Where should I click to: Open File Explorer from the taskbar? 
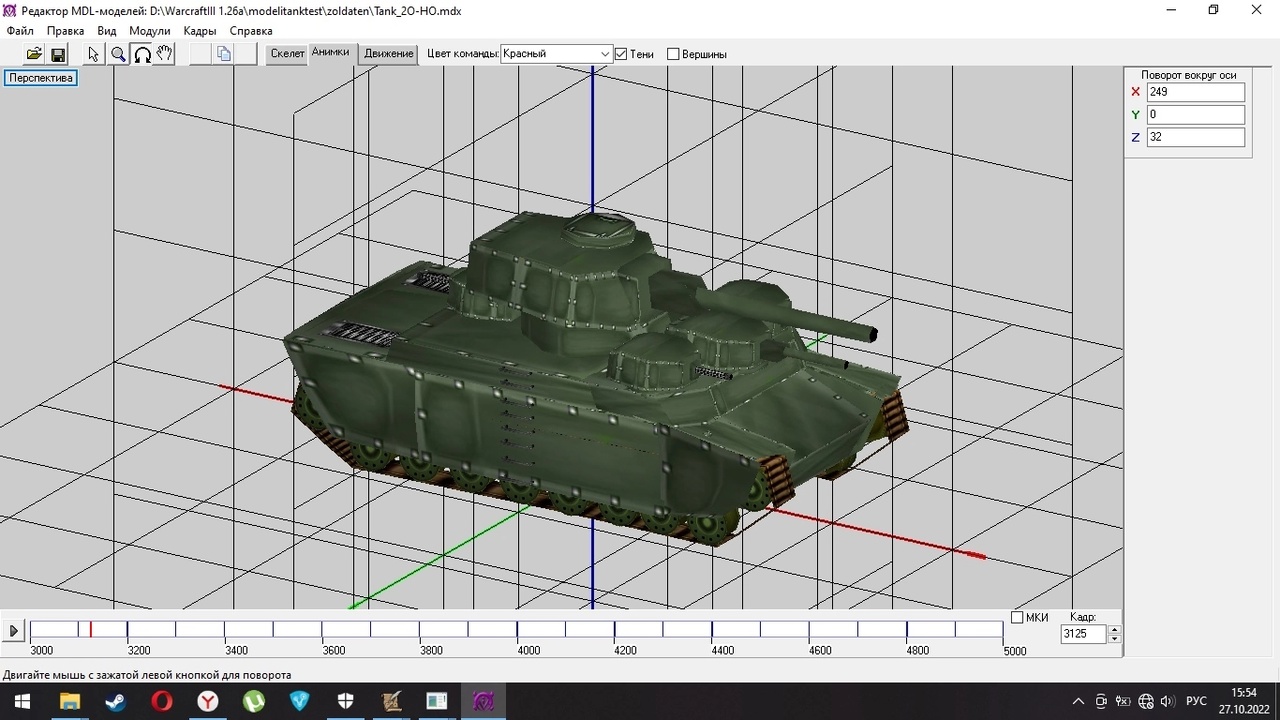point(70,701)
